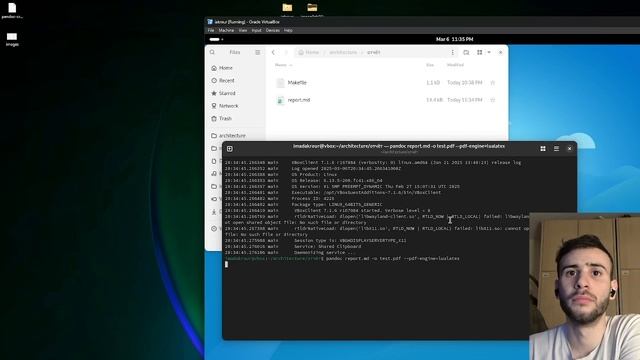The height and width of the screenshot is (360, 640).
Task: Open the VirtualBox Help menu
Action: pos(288,30)
